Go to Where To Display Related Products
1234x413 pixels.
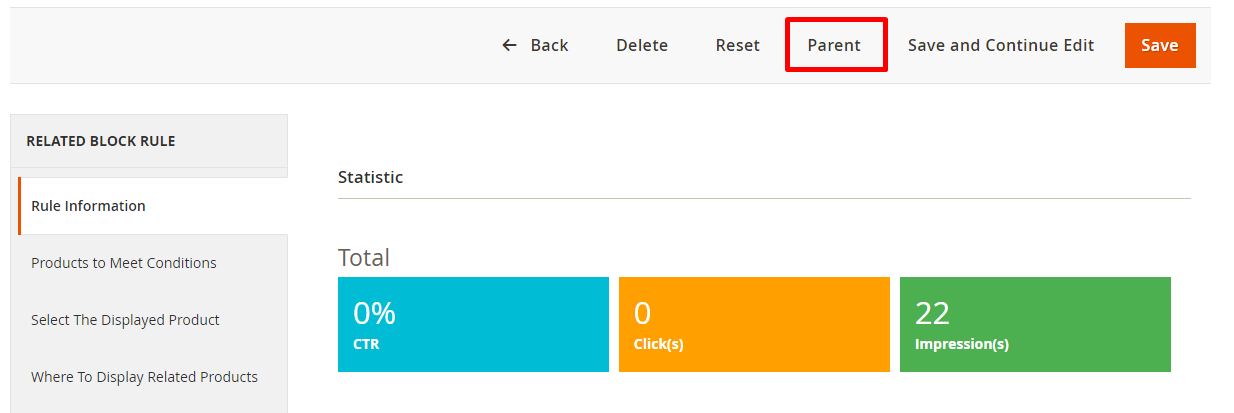pos(144,377)
